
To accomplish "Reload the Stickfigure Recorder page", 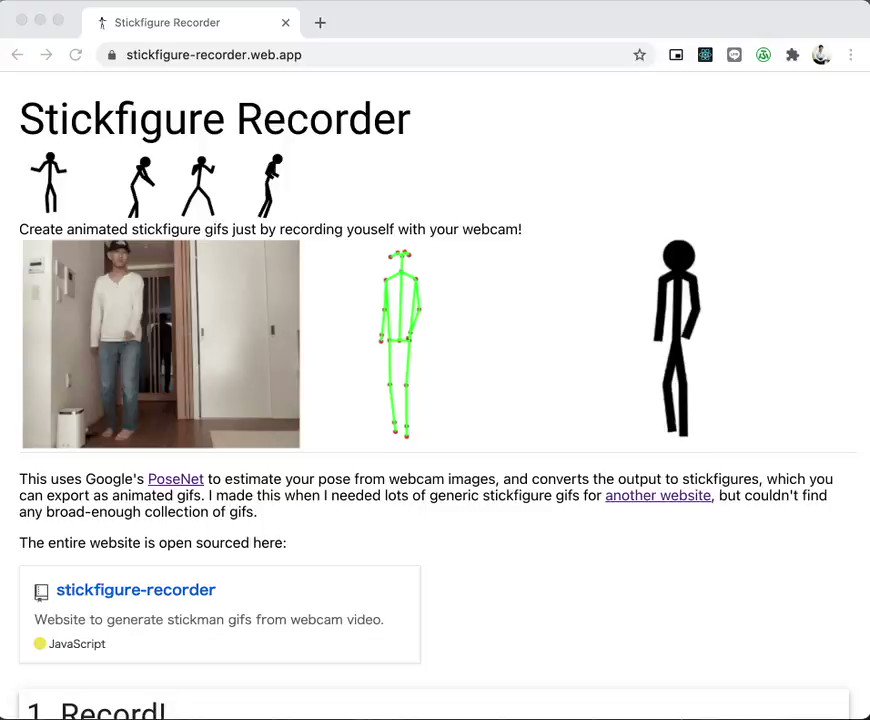I will tap(75, 54).
